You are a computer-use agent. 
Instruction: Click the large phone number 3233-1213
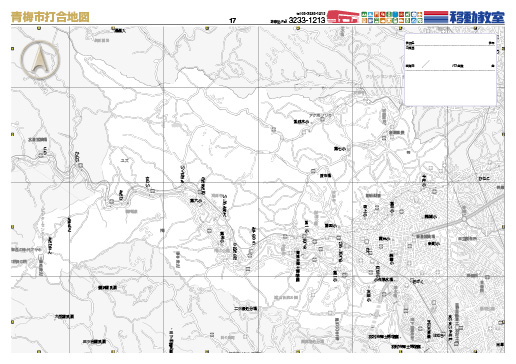click(307, 20)
